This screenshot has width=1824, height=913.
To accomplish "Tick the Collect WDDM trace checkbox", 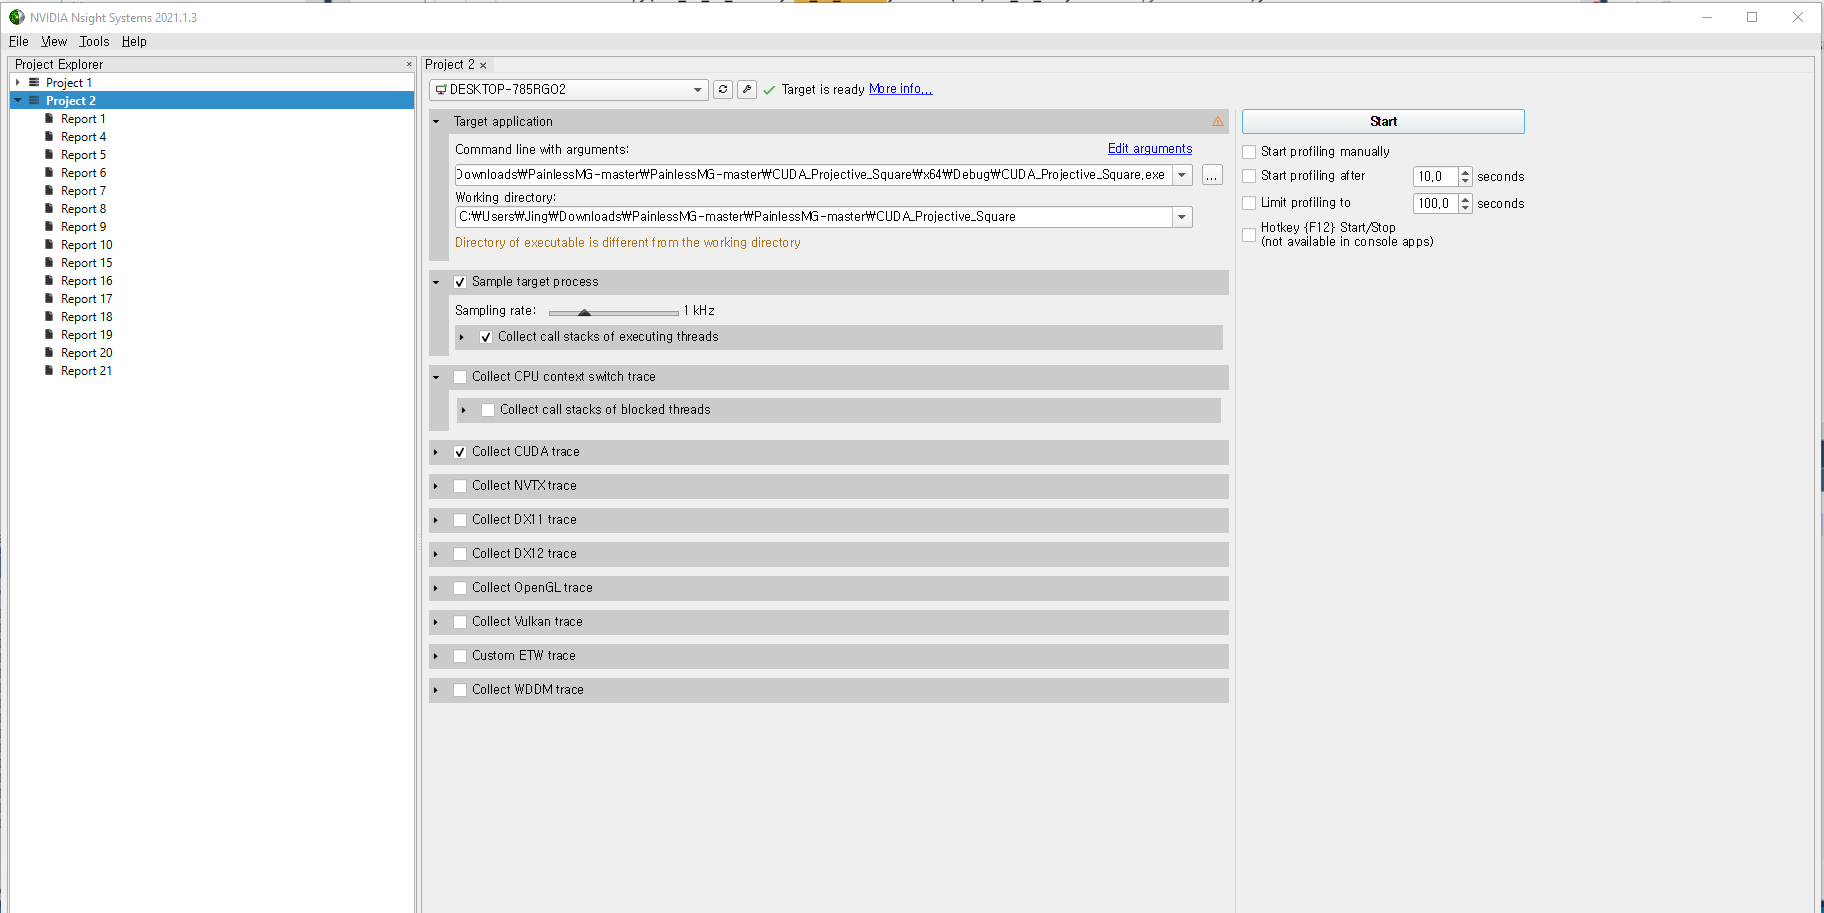I will (460, 690).
